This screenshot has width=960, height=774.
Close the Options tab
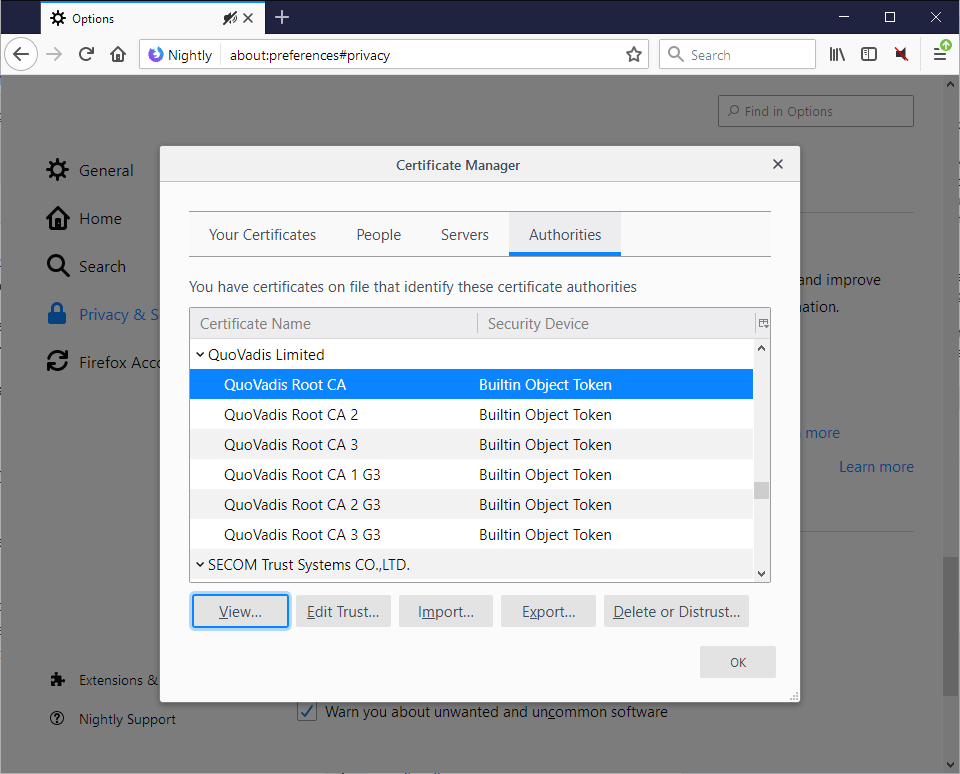coord(248,18)
